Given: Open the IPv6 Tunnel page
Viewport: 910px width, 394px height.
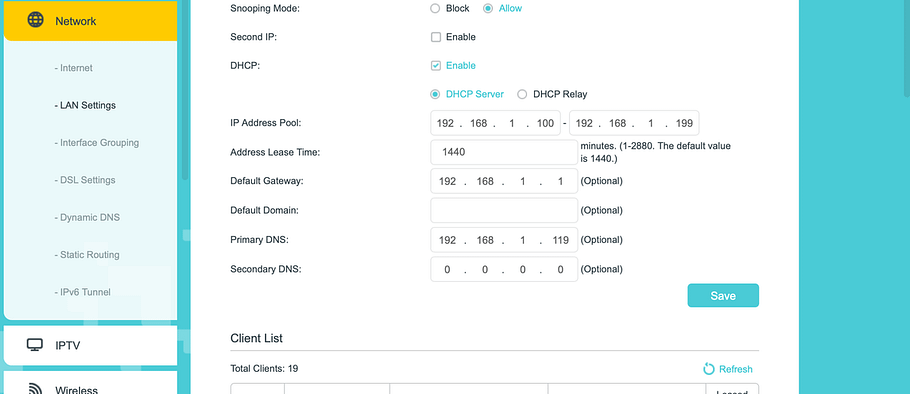Looking at the screenshot, I should tap(82, 292).
